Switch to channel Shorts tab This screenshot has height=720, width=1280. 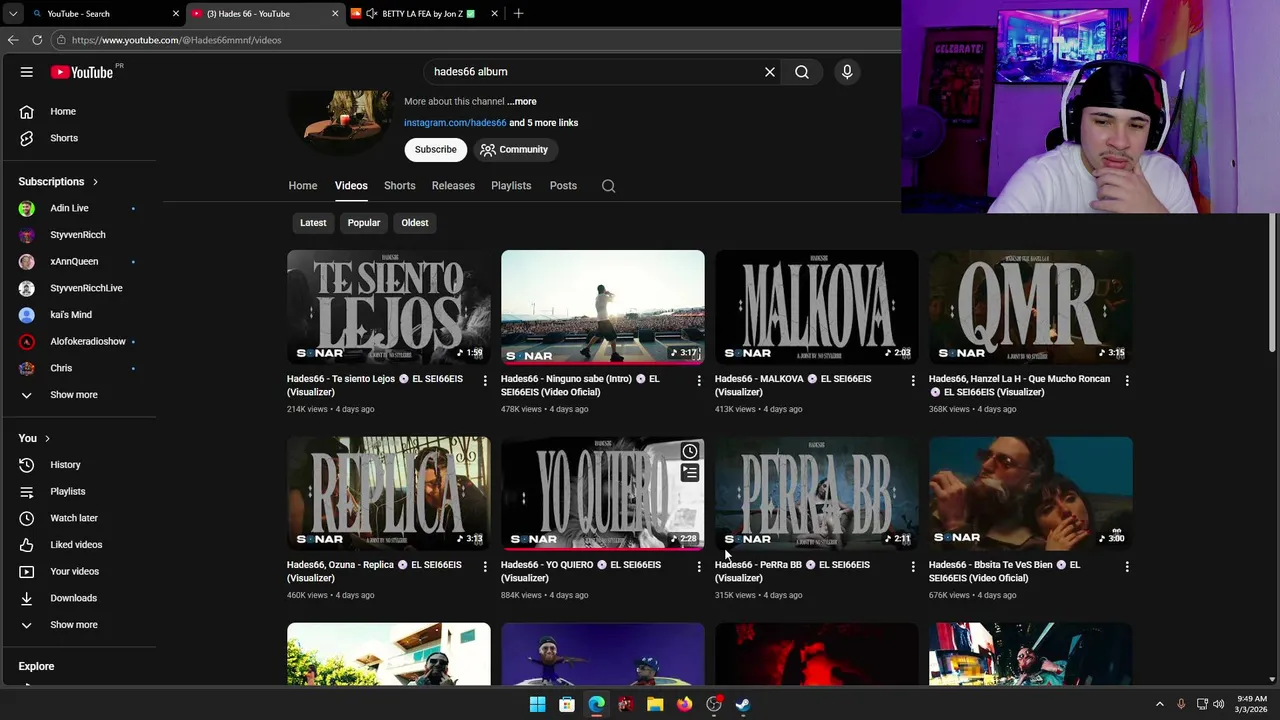(400, 186)
